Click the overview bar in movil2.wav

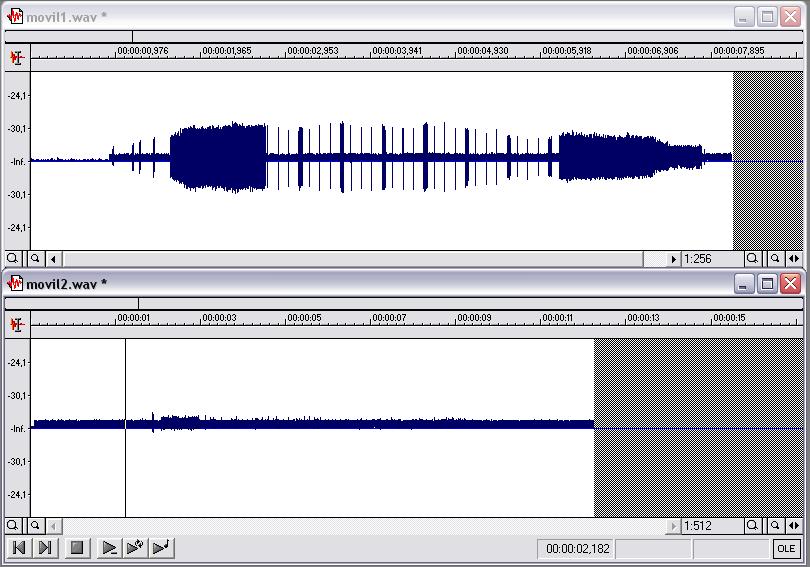pyautogui.click(x=404, y=303)
